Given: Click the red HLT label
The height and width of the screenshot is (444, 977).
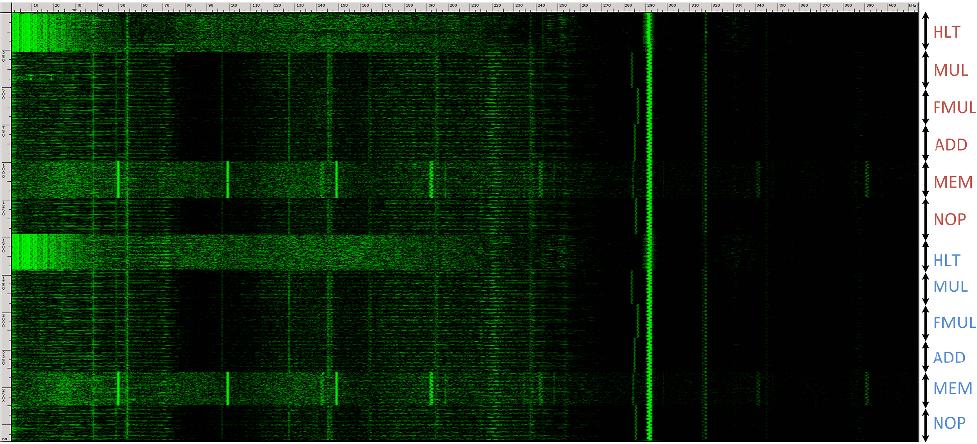Looking at the screenshot, I should [x=946, y=33].
